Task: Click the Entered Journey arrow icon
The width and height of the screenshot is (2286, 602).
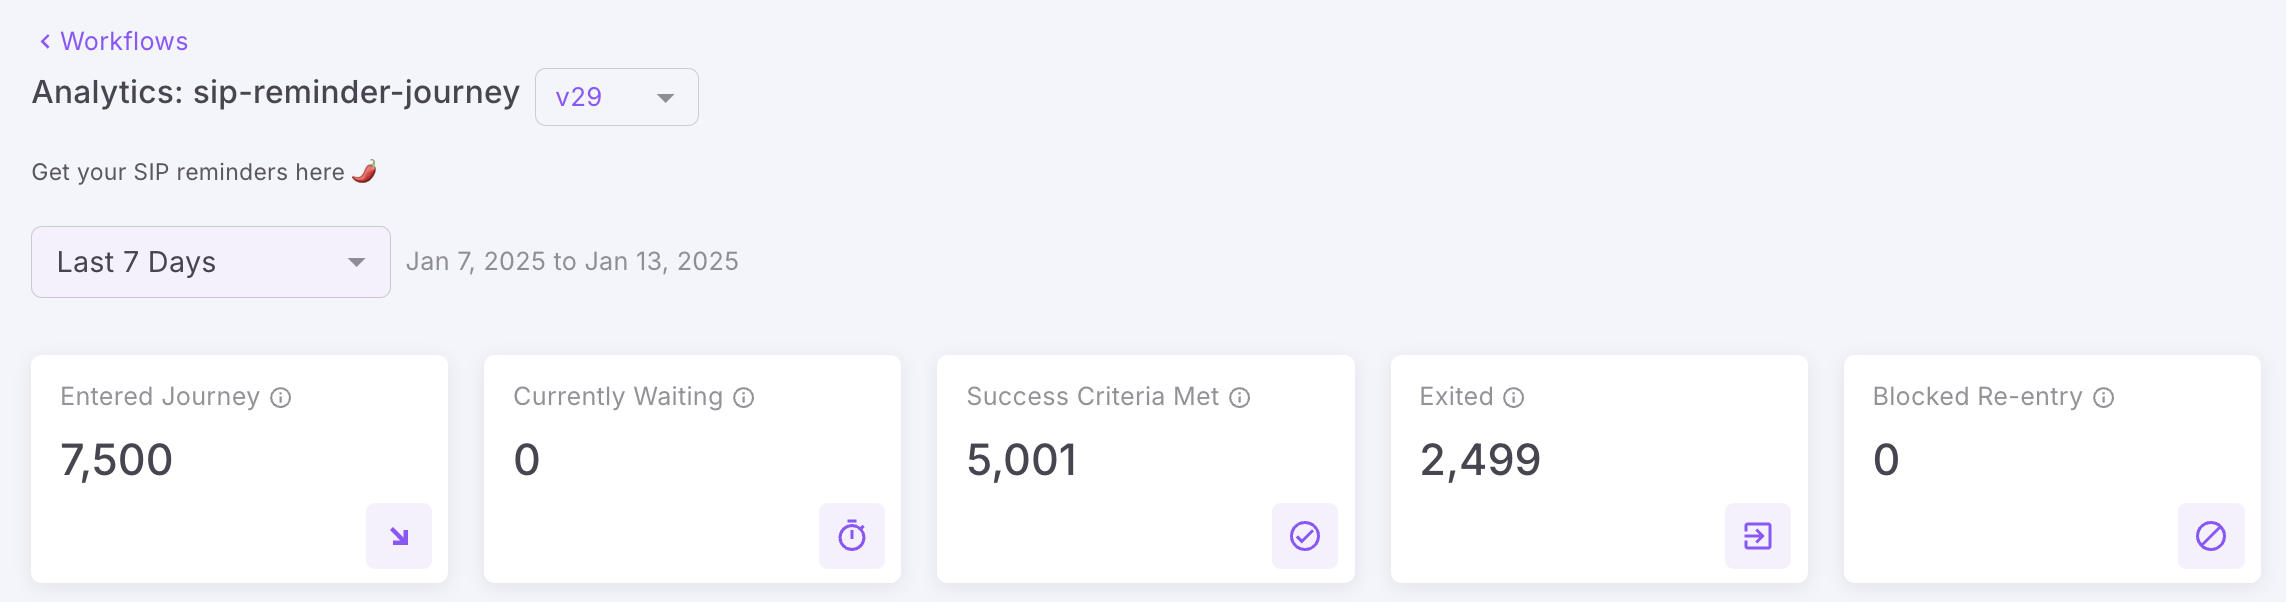Action: point(399,536)
